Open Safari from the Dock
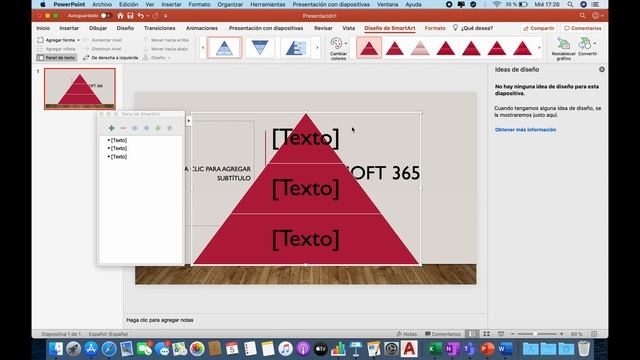The width and height of the screenshot is (640, 360). [x=109, y=349]
